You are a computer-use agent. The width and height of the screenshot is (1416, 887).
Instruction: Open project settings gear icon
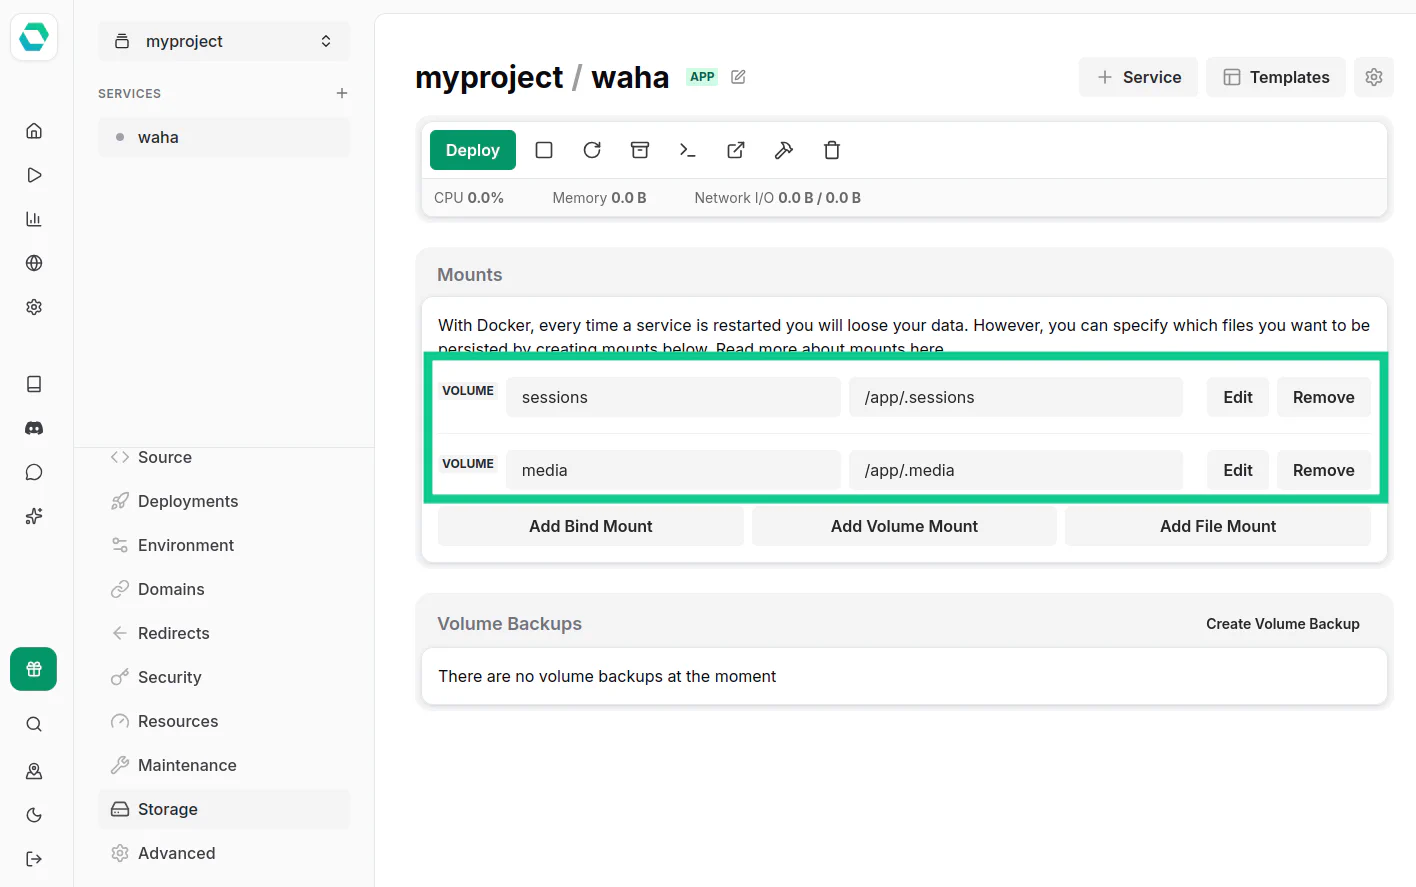click(1373, 77)
